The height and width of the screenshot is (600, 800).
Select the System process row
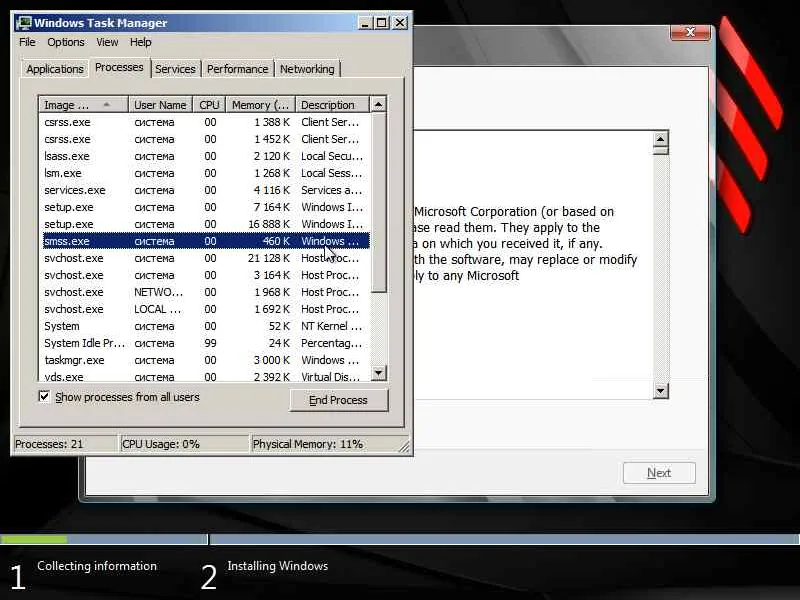pyautogui.click(x=206, y=326)
